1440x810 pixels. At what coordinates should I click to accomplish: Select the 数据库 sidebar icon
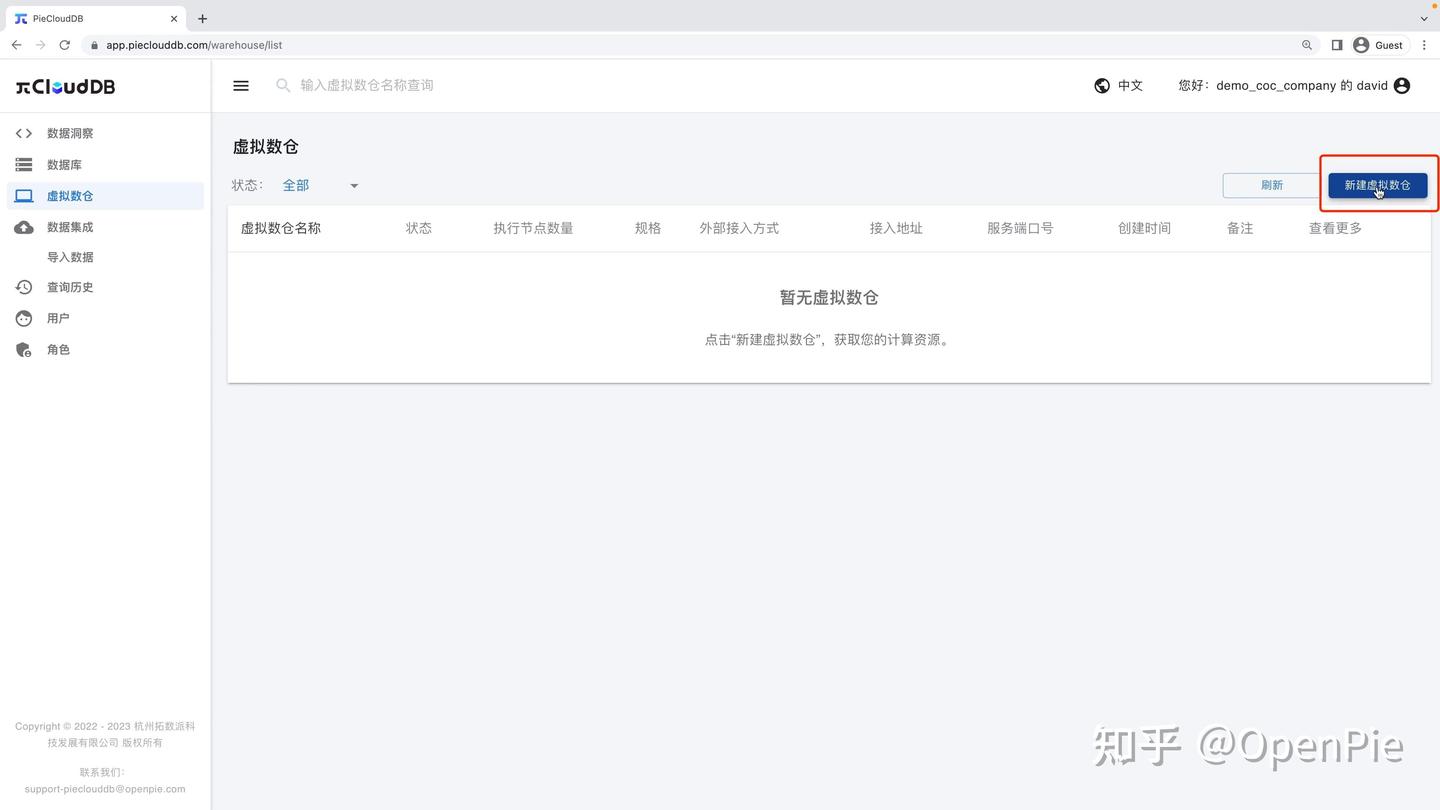(24, 164)
